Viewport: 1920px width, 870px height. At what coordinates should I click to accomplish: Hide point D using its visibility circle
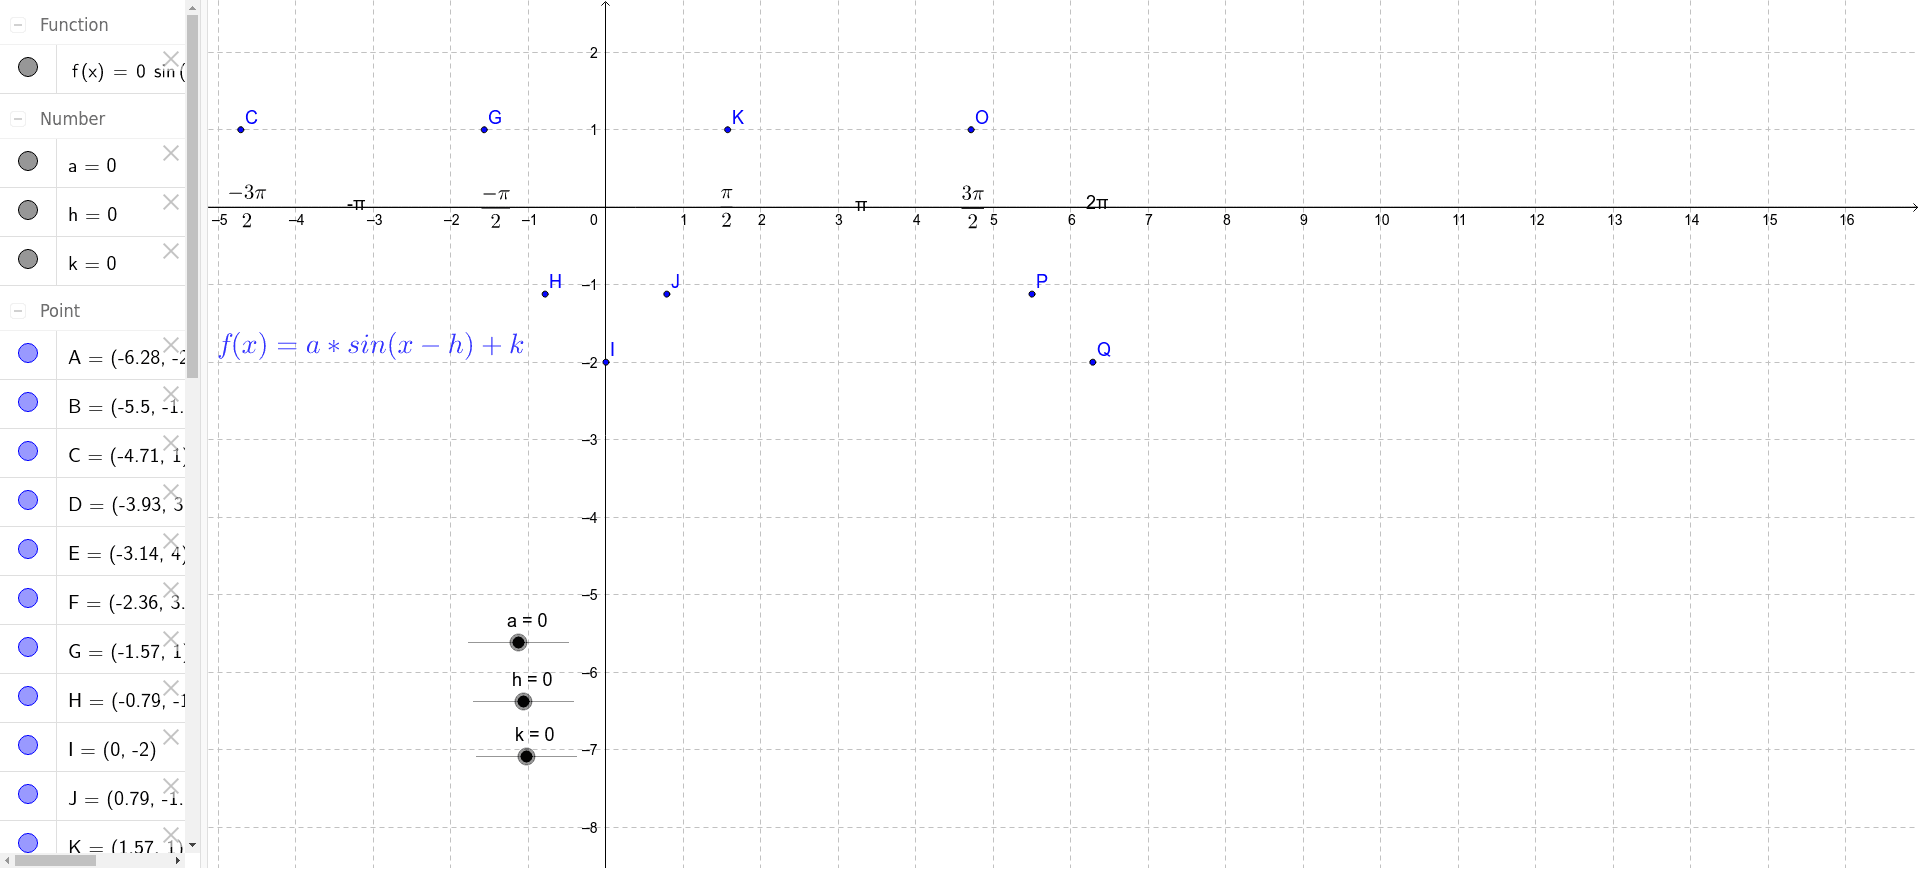(x=28, y=500)
